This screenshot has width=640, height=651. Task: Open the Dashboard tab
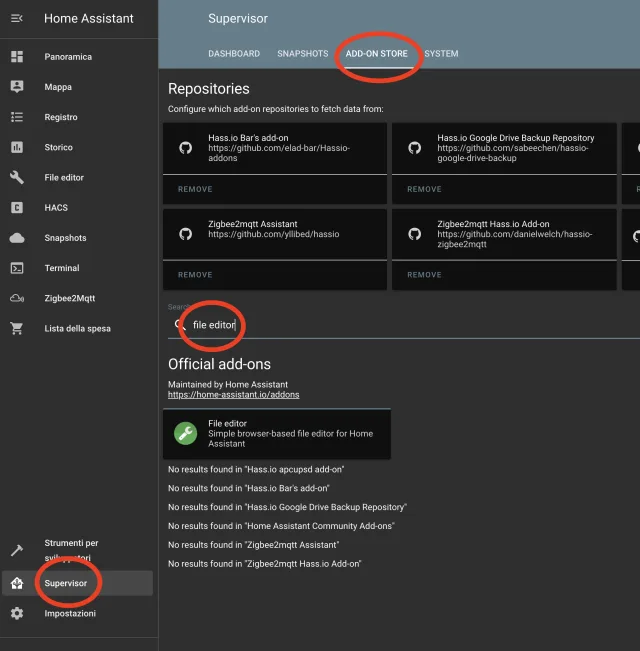(x=234, y=54)
